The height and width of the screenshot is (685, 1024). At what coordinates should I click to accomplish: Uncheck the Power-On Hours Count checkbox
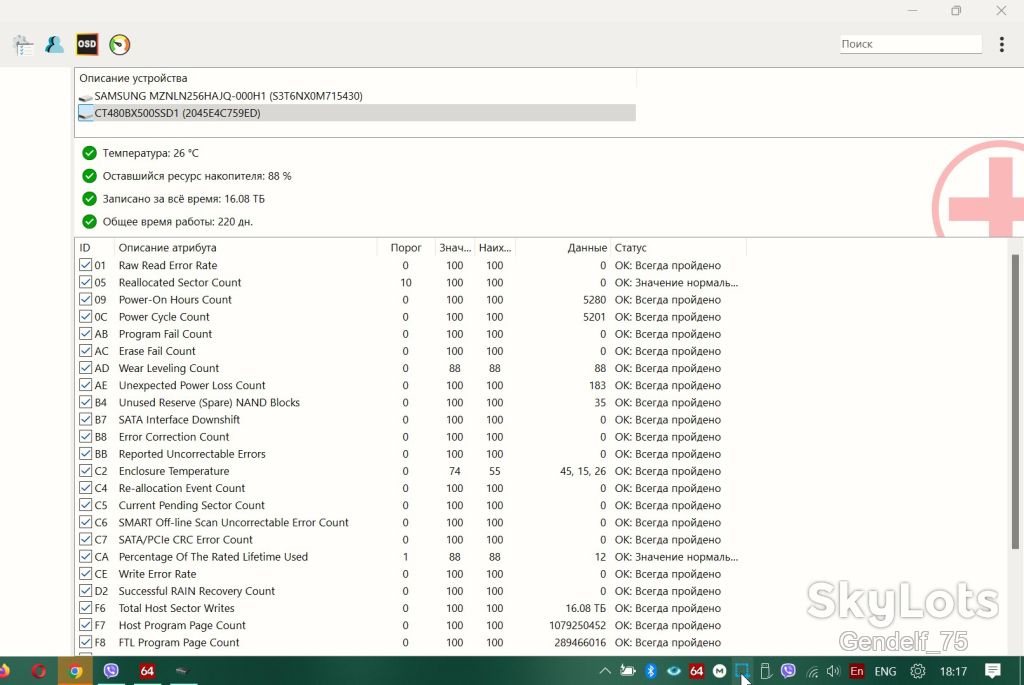86,299
